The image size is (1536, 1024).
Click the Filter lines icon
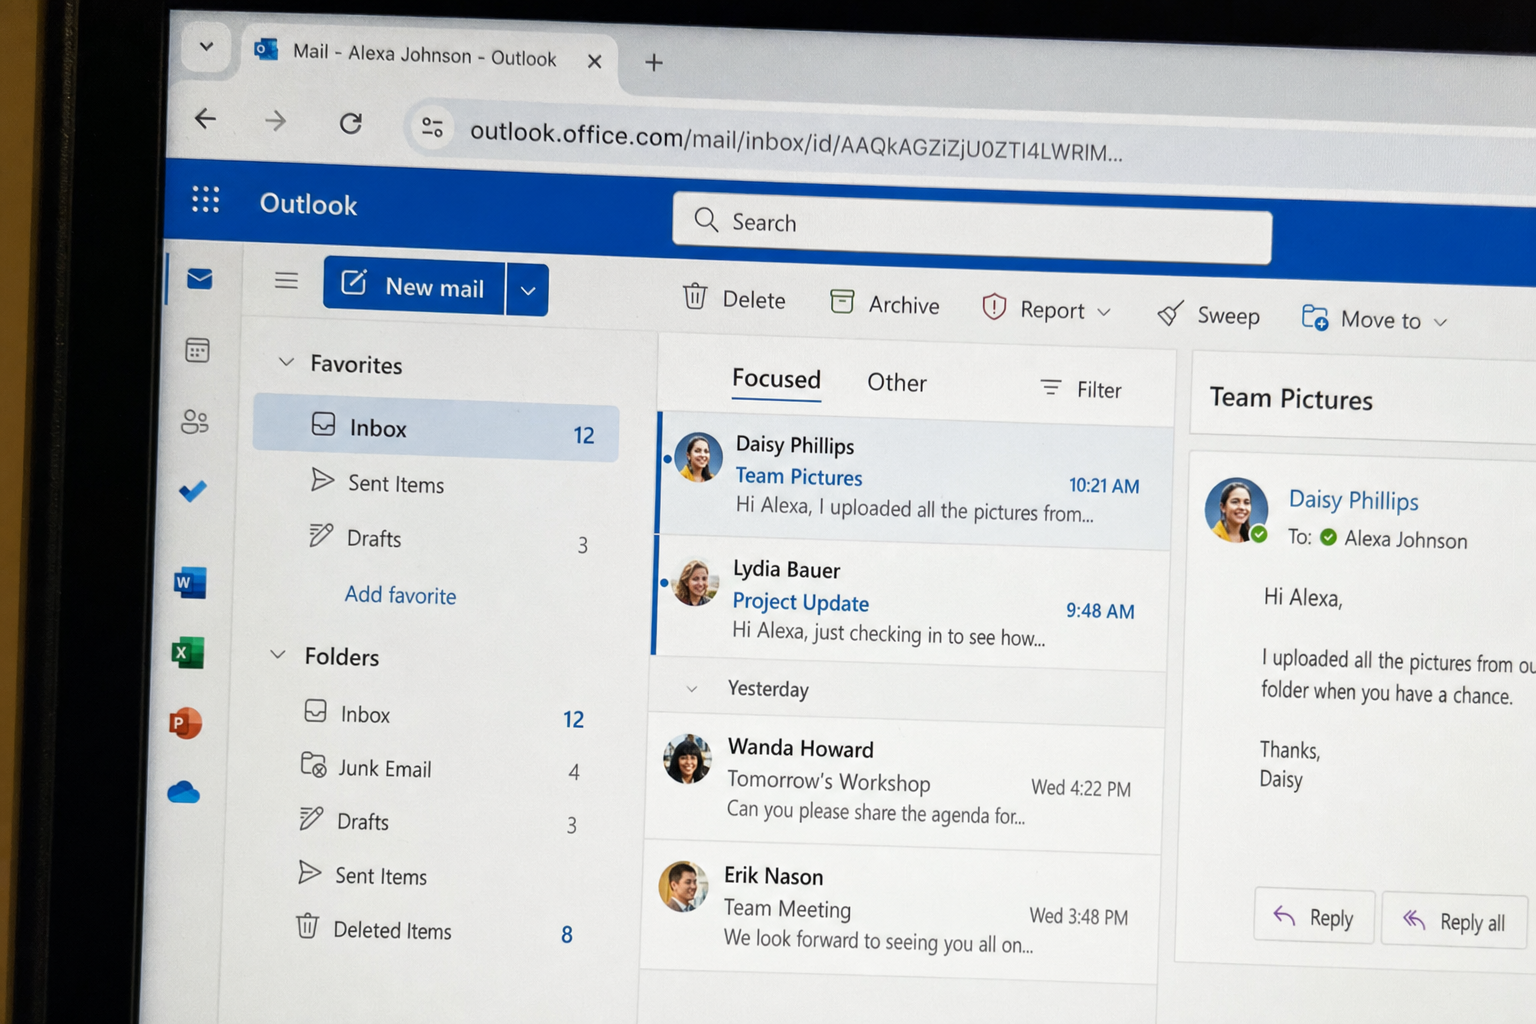[1050, 387]
